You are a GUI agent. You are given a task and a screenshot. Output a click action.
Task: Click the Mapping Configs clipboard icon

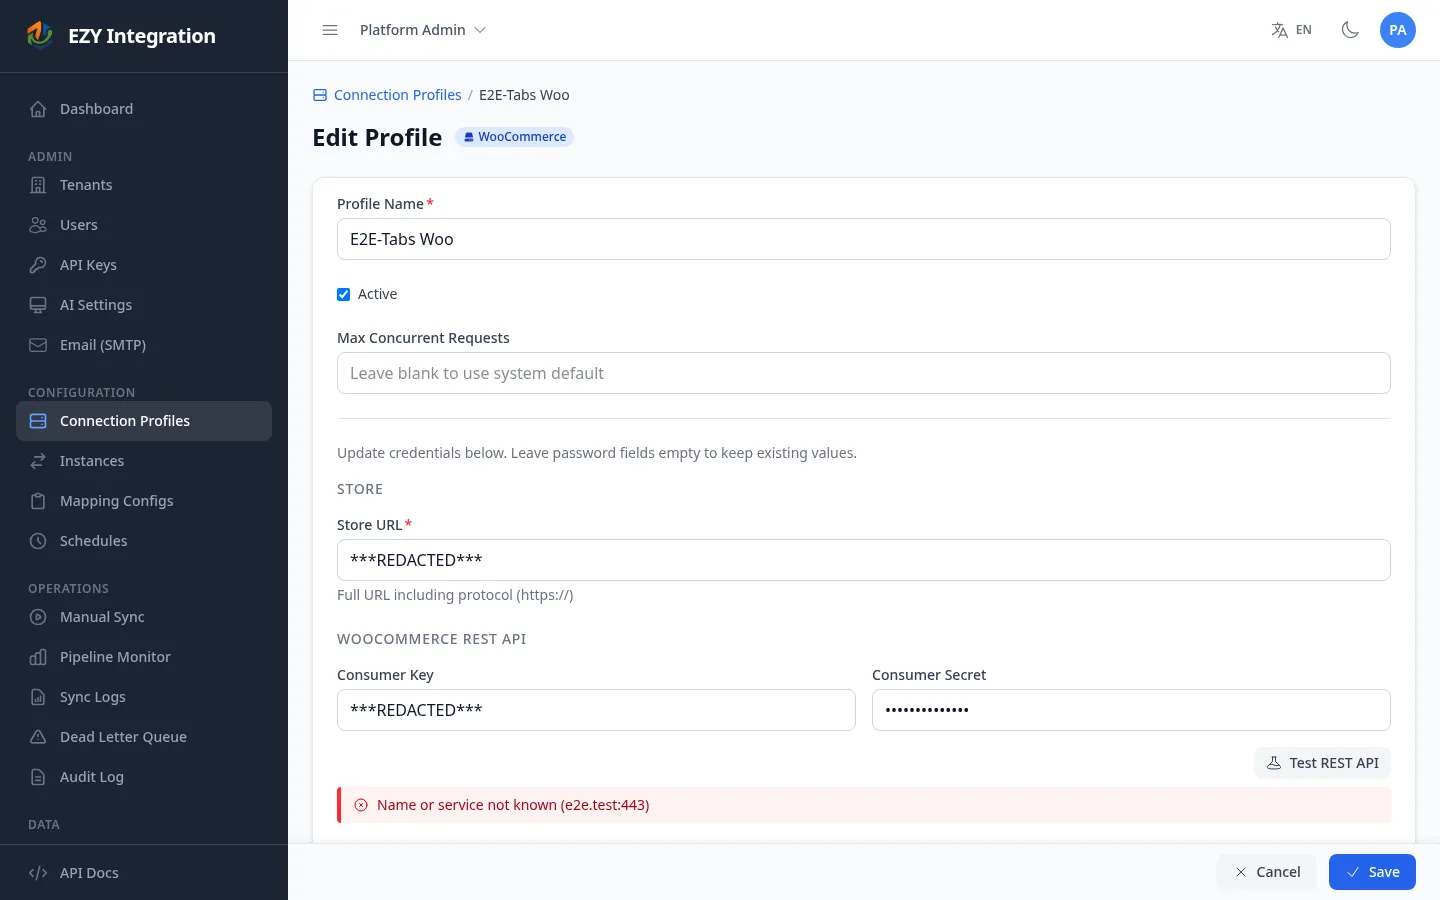point(38,501)
